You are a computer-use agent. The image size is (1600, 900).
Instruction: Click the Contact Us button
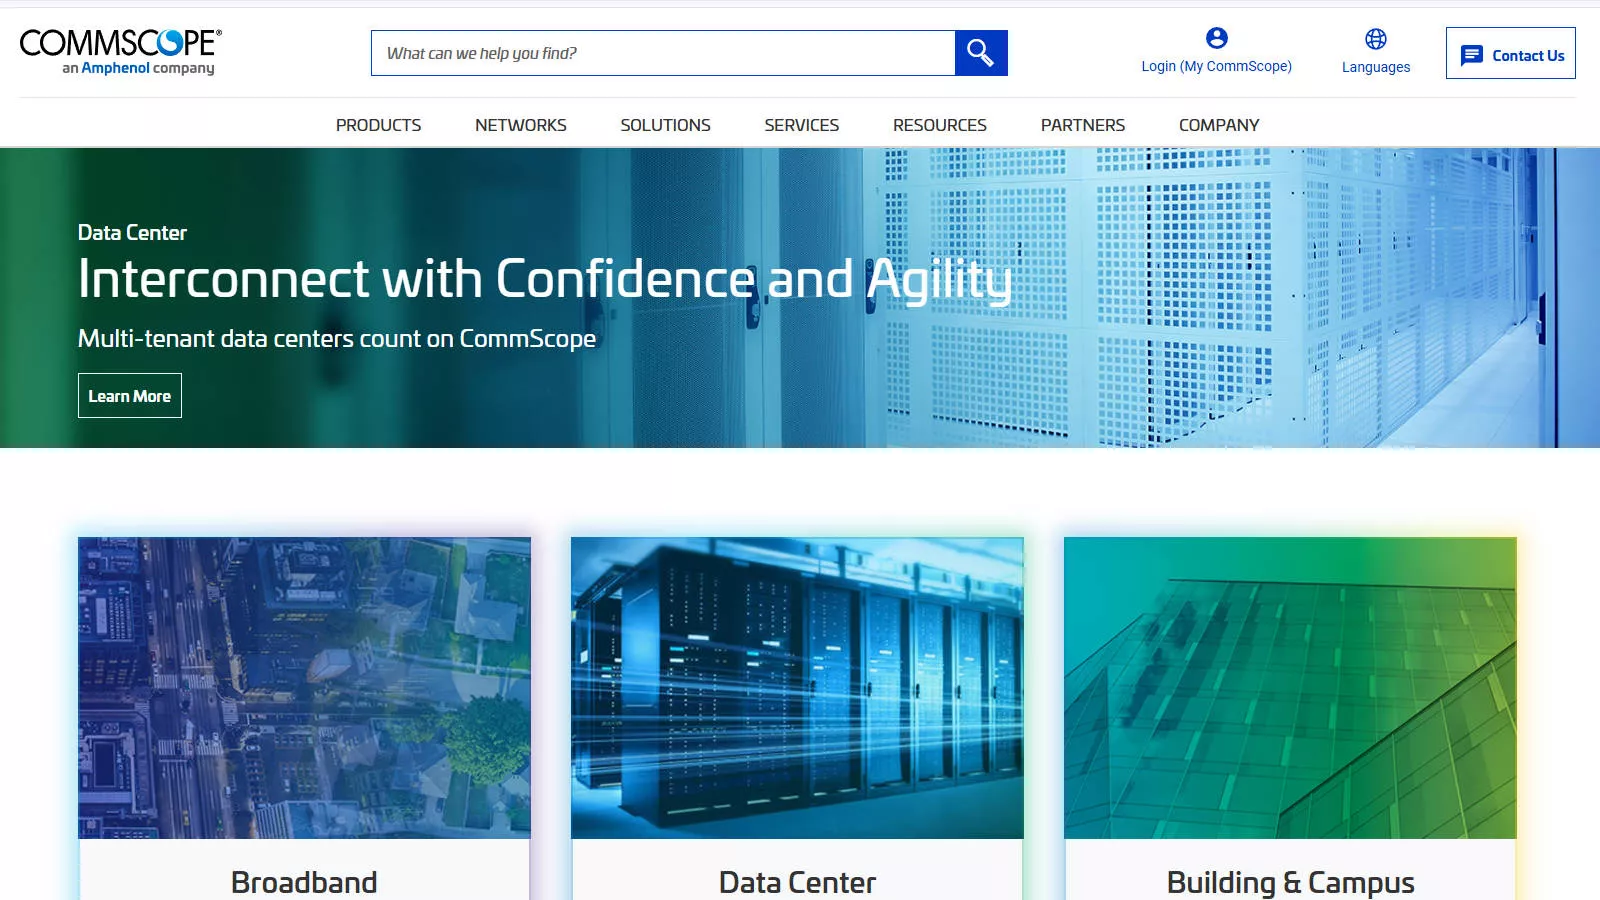pyautogui.click(x=1511, y=53)
